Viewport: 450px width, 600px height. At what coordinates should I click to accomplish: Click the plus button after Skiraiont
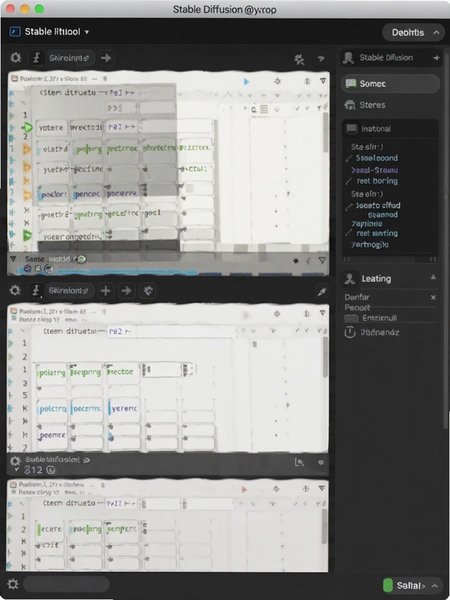point(105,291)
